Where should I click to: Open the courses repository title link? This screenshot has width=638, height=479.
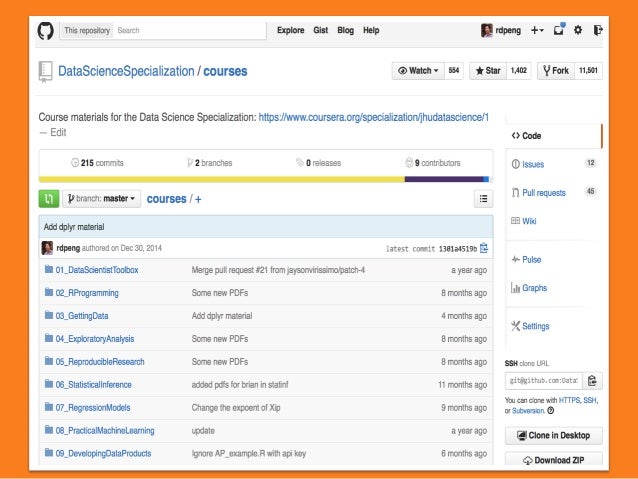click(x=225, y=71)
